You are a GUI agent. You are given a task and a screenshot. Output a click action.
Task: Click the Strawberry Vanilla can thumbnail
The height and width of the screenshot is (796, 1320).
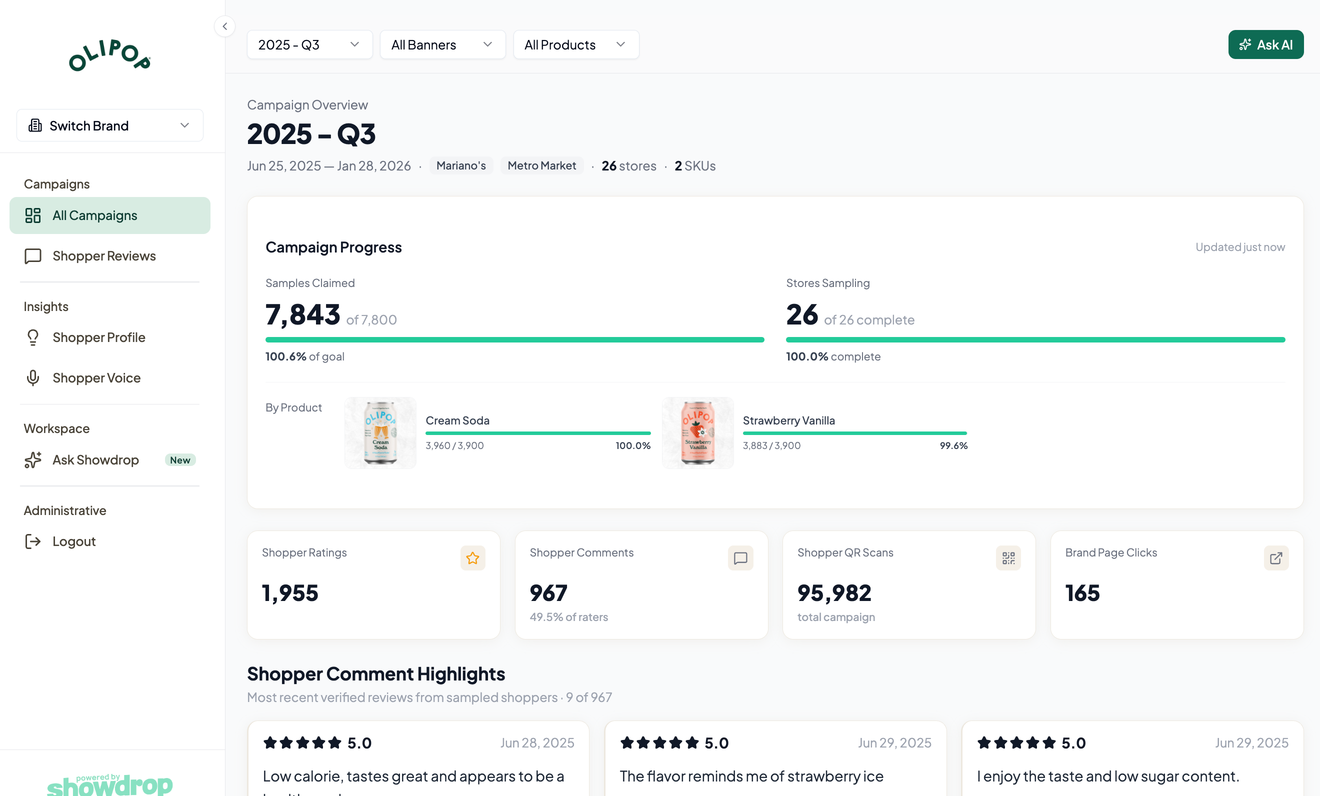click(x=698, y=433)
